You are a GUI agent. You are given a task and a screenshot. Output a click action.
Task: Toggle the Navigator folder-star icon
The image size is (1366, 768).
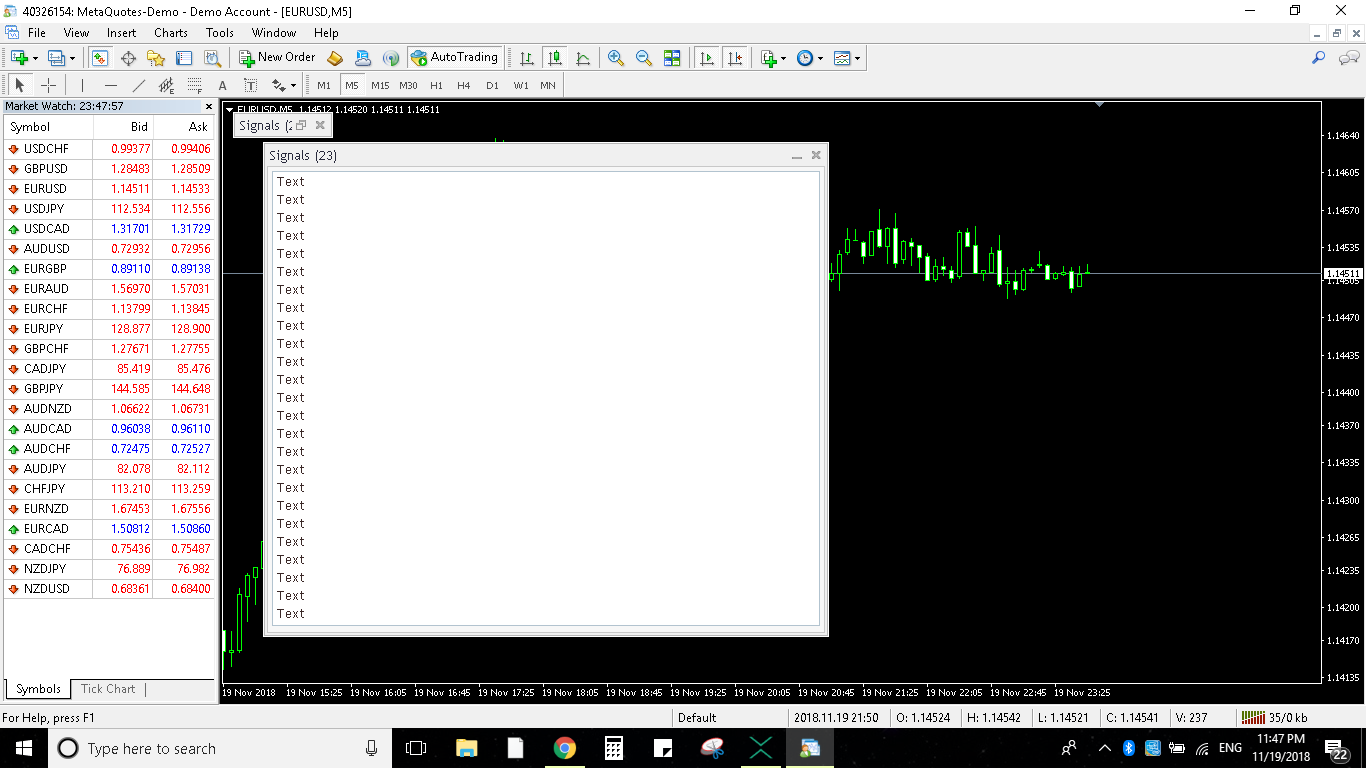[156, 58]
